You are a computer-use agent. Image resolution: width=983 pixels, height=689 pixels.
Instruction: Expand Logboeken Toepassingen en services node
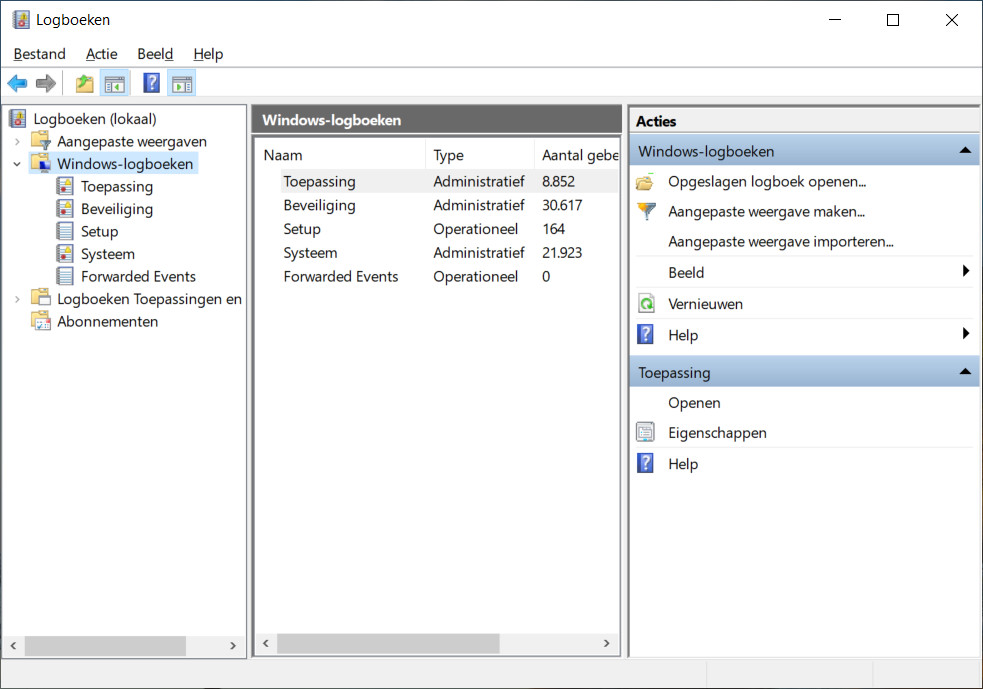tap(17, 299)
